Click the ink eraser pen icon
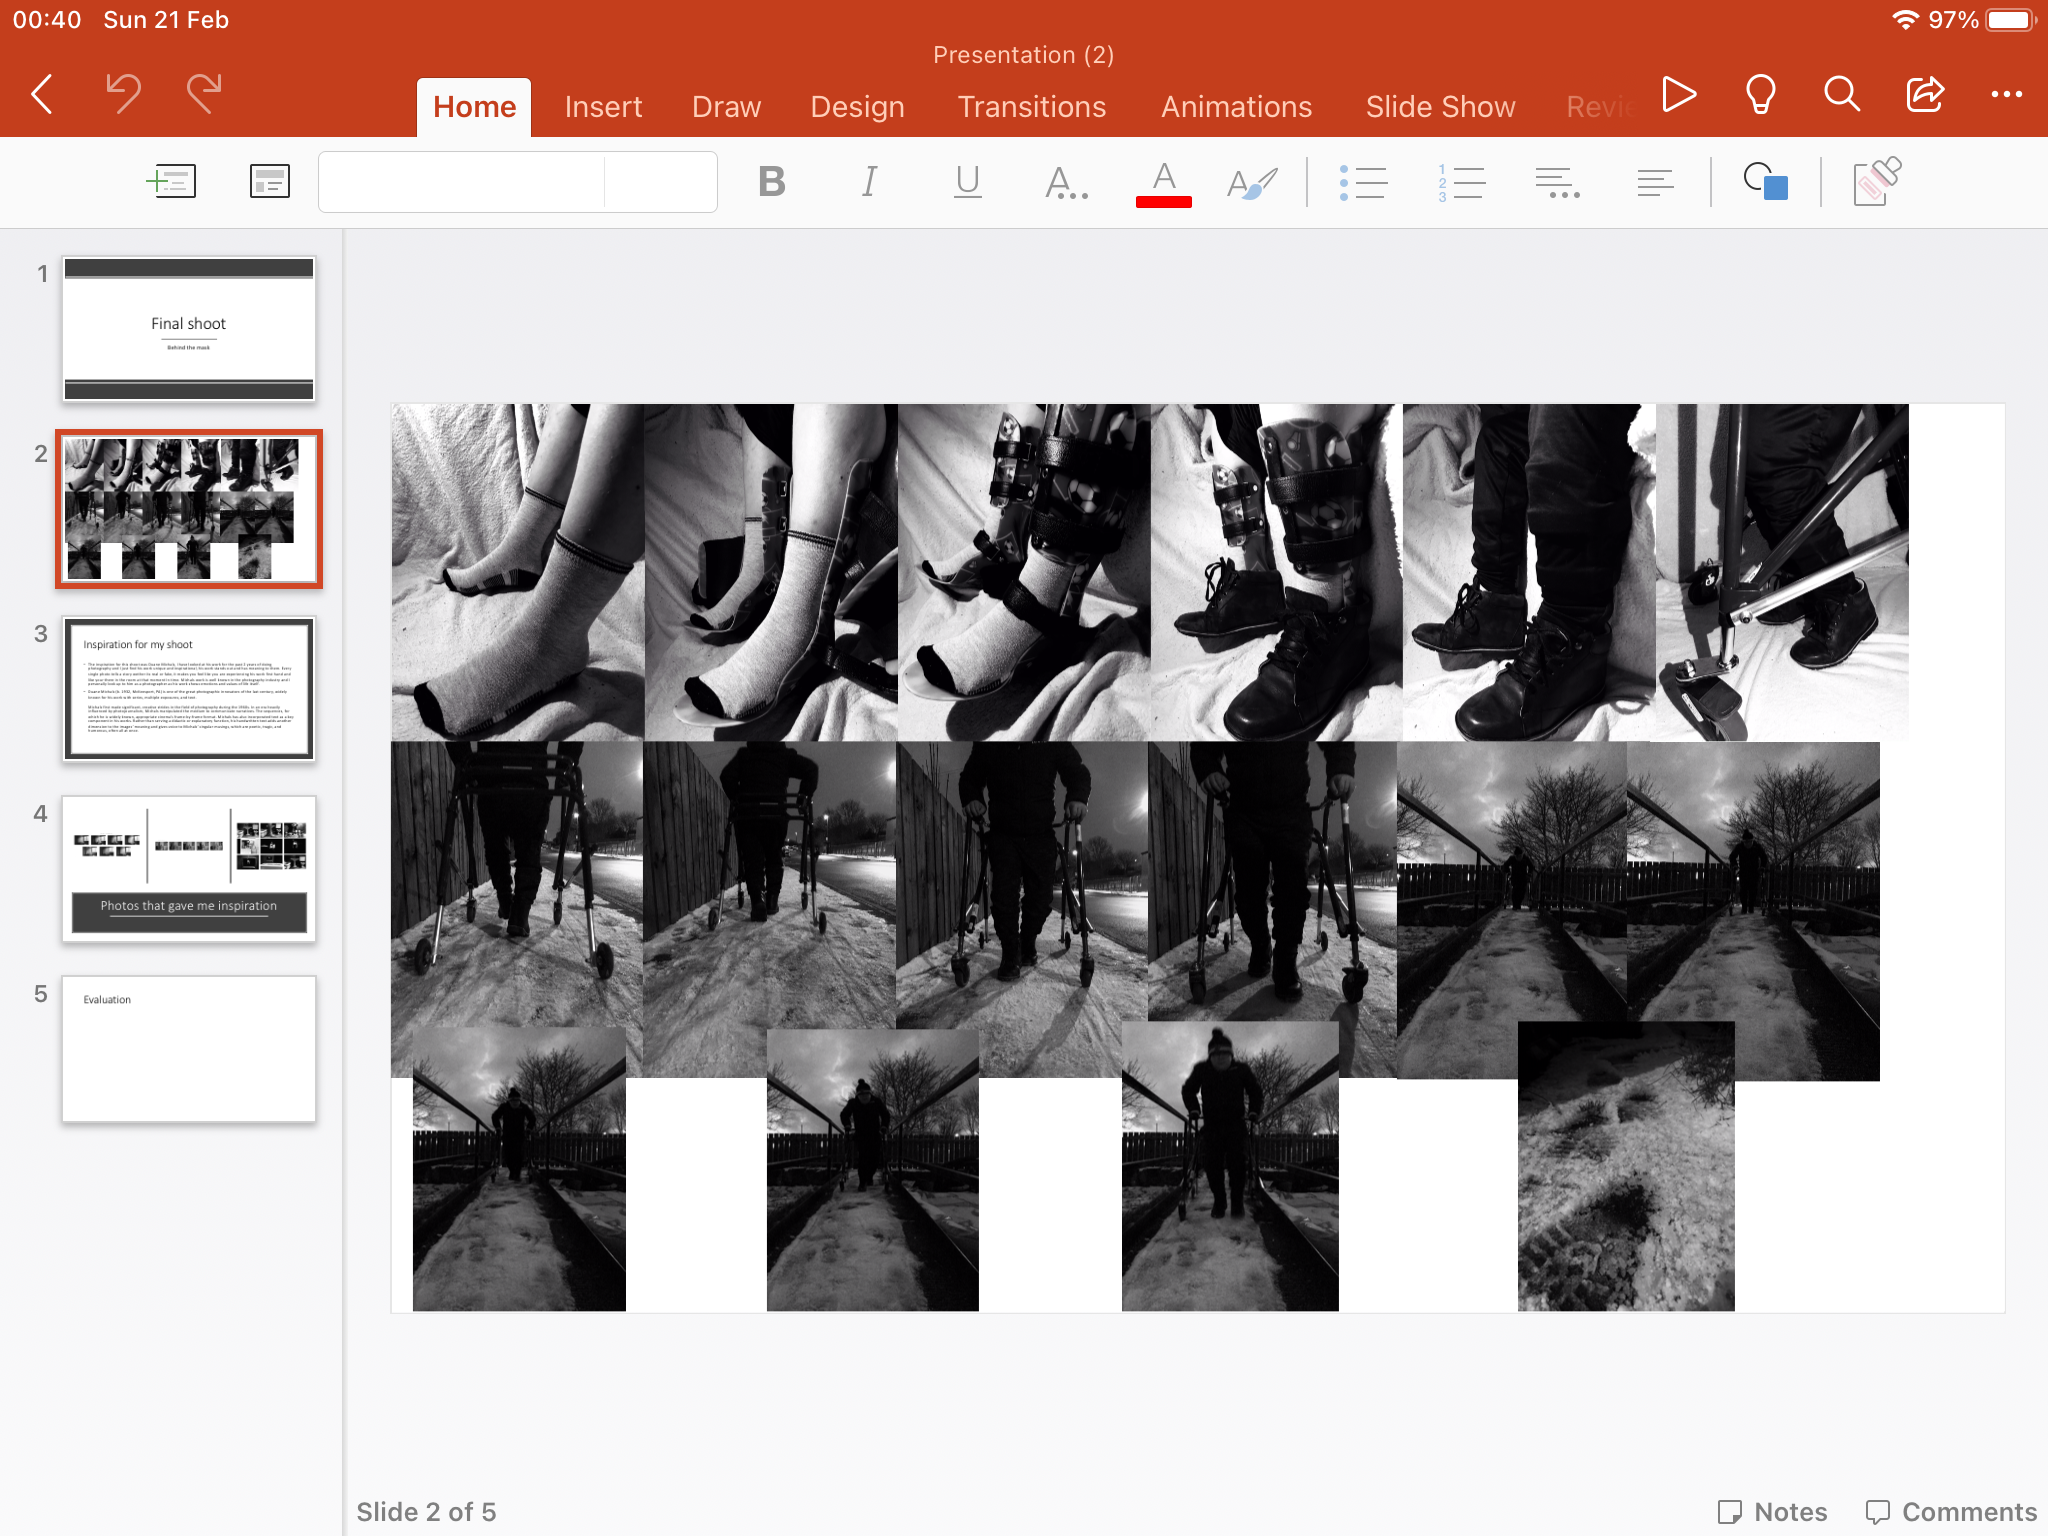 coord(1876,182)
